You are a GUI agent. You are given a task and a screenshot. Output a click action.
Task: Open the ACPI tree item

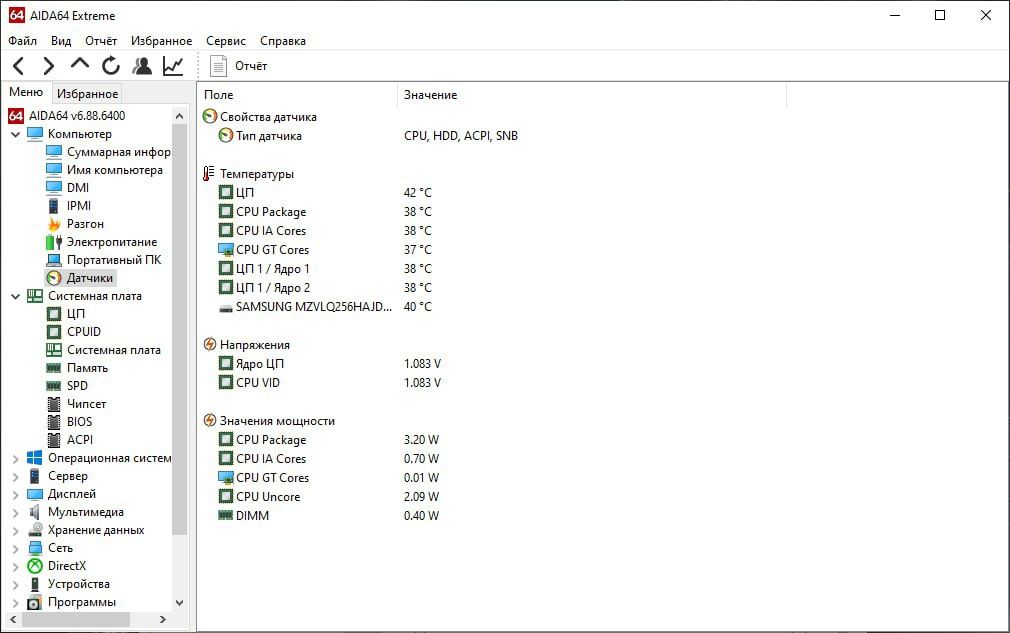70,440
